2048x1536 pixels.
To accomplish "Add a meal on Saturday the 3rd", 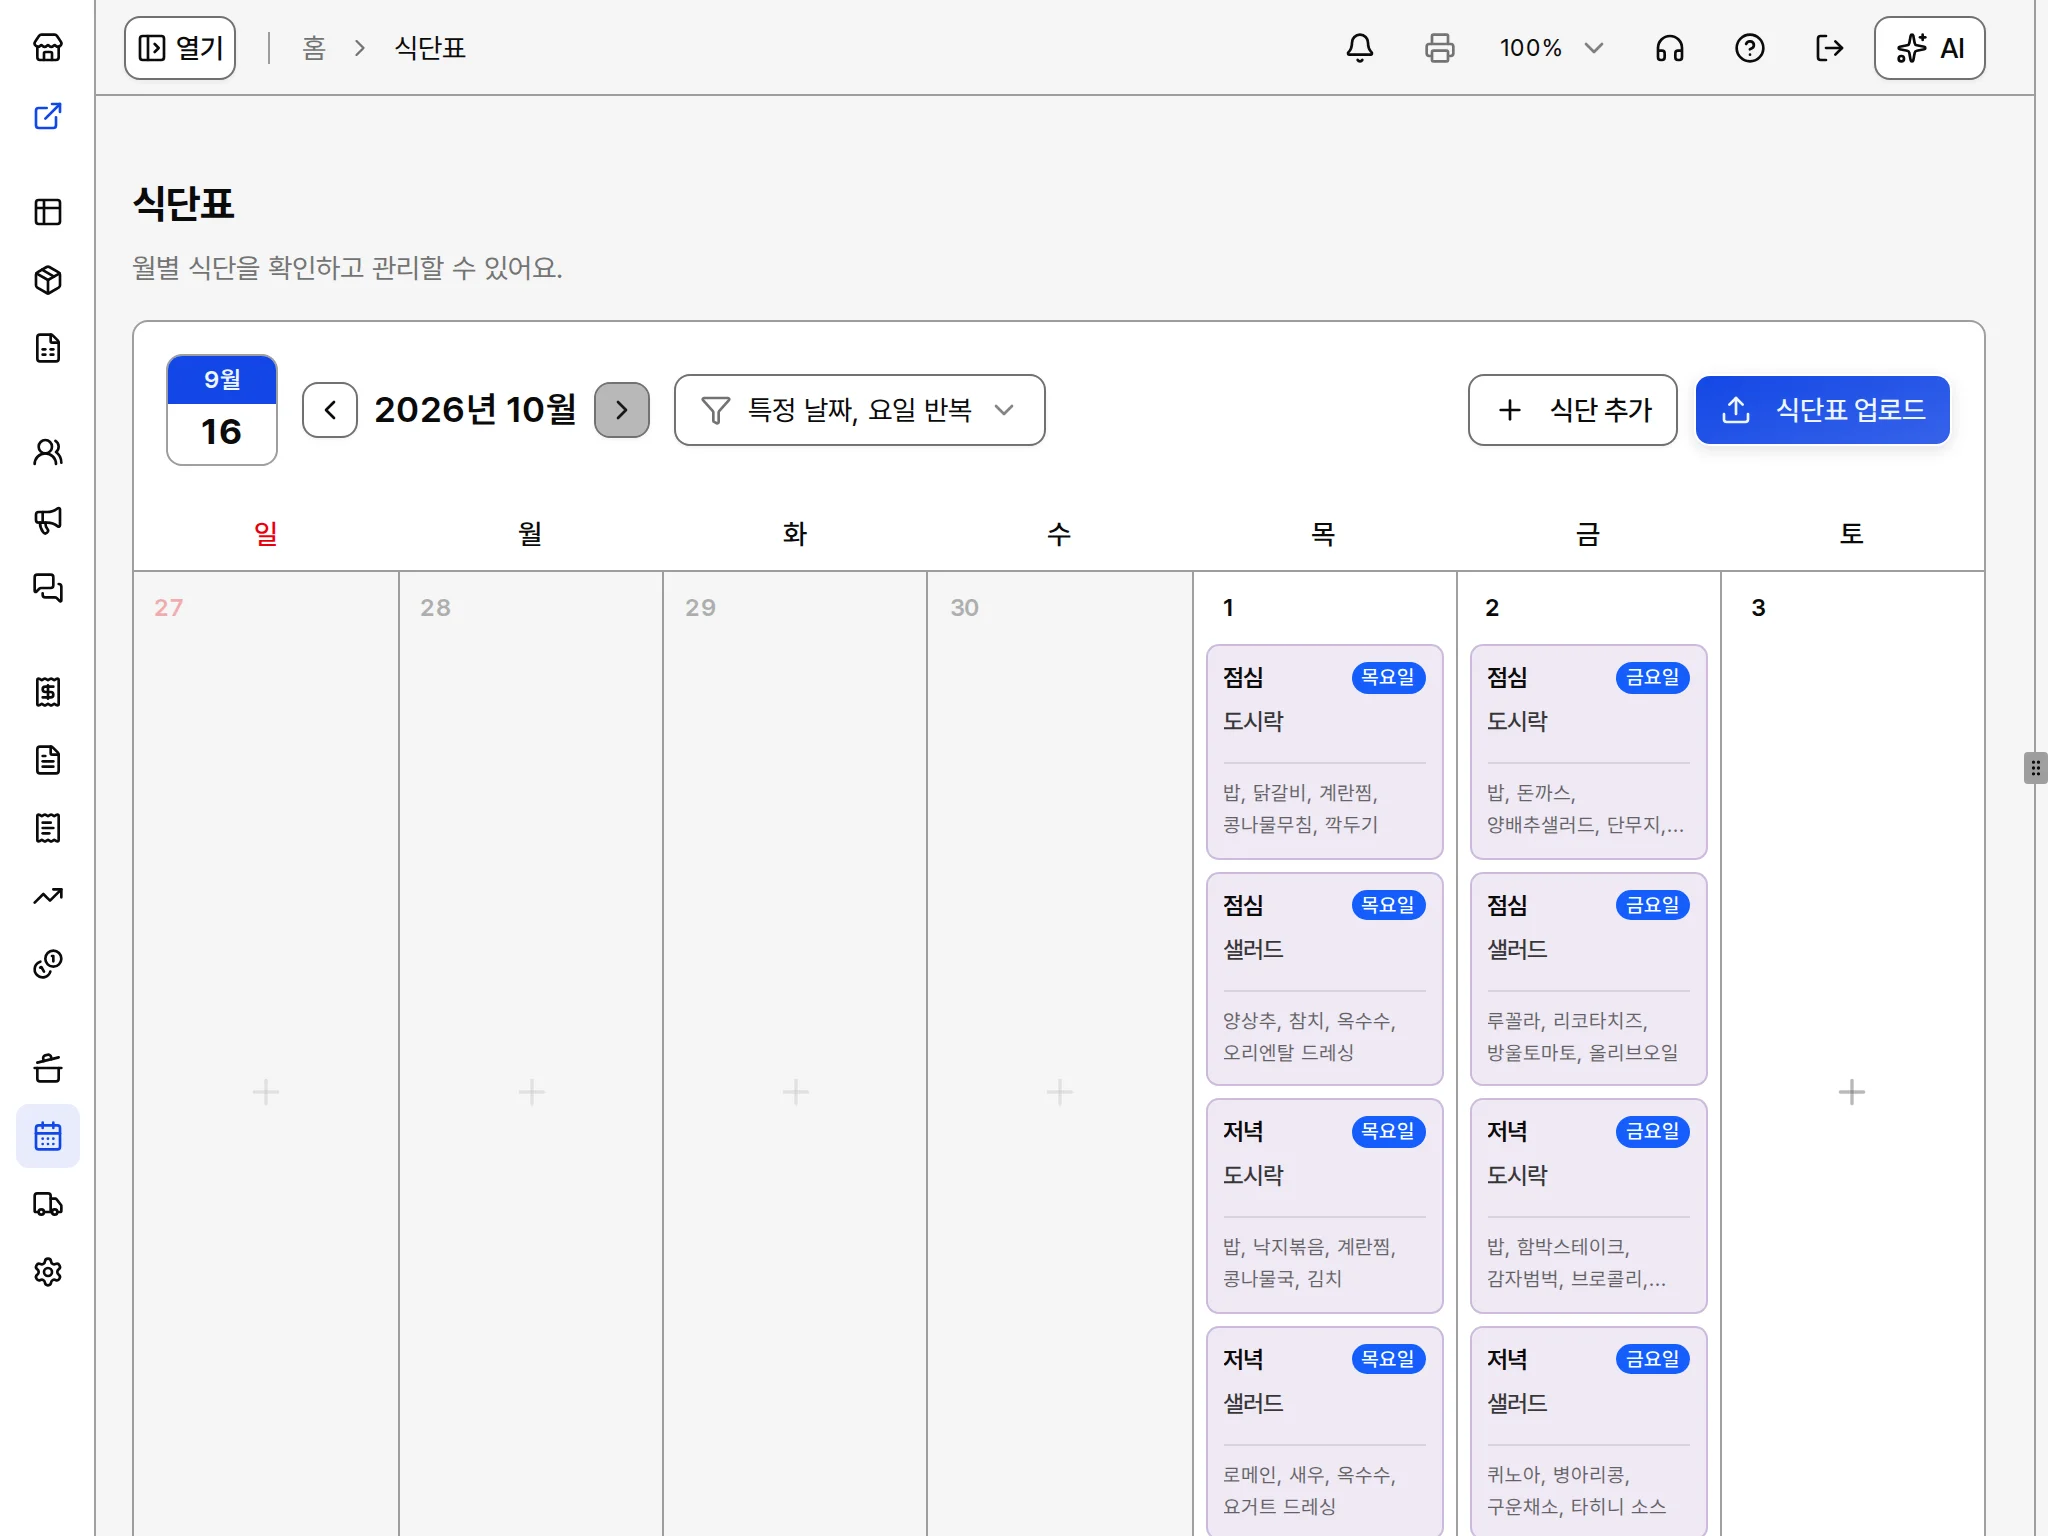I will tap(1852, 1092).
